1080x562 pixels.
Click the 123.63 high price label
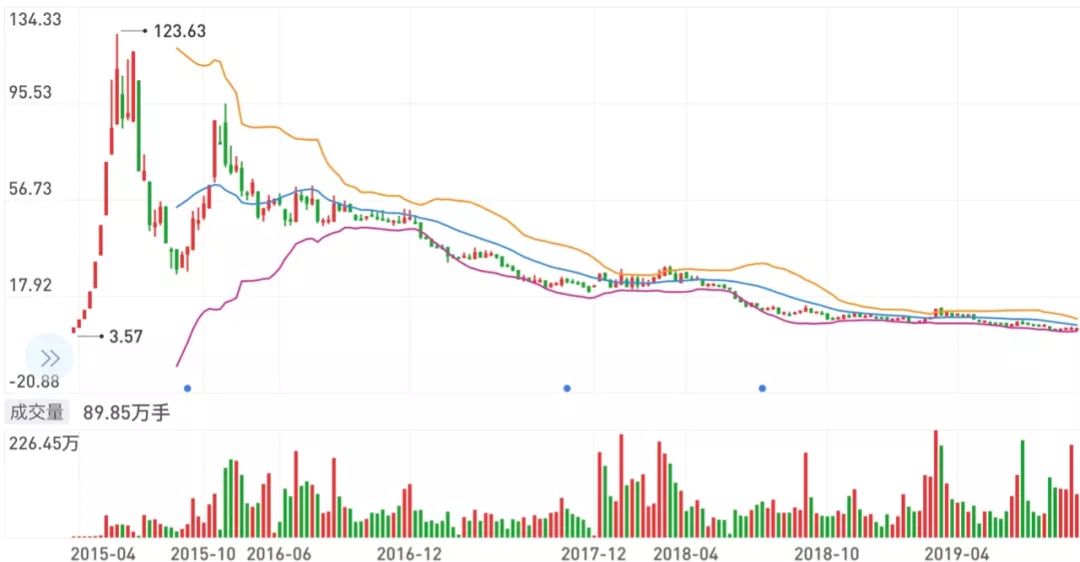[179, 31]
